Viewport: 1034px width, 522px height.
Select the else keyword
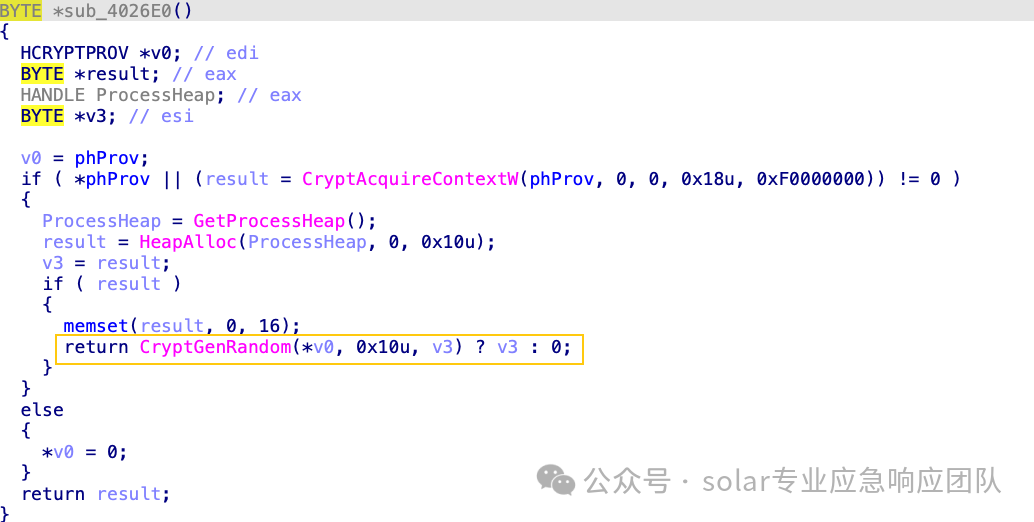click(42, 410)
